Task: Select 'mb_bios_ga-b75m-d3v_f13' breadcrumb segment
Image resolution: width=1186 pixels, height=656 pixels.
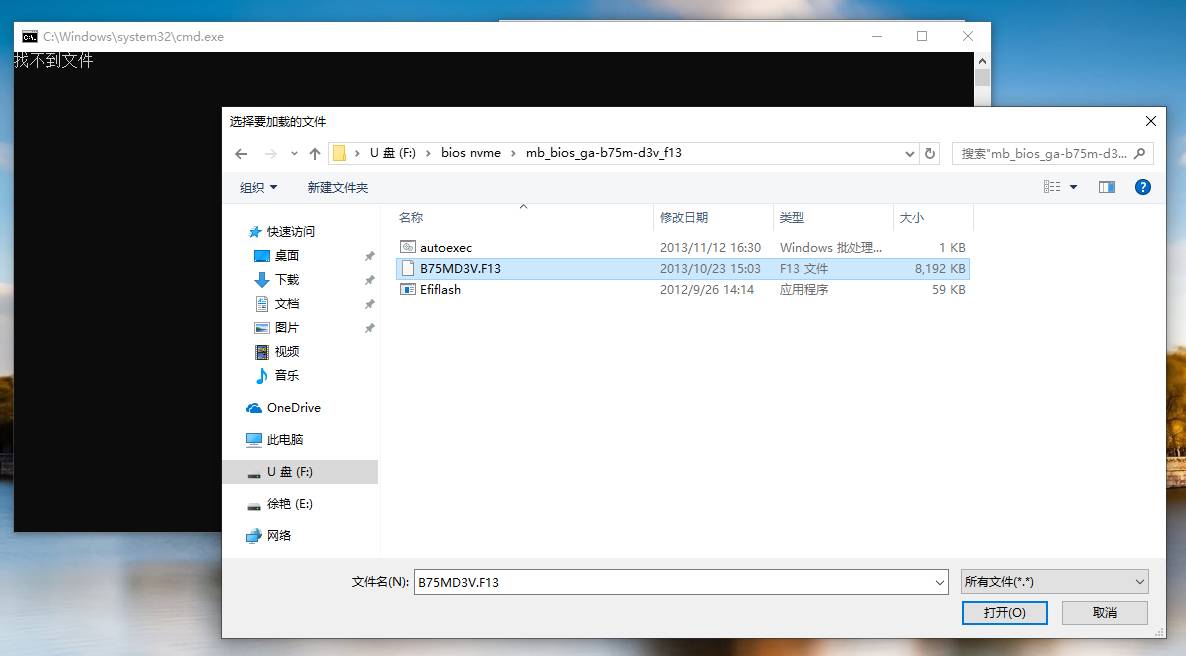Action: (604, 153)
